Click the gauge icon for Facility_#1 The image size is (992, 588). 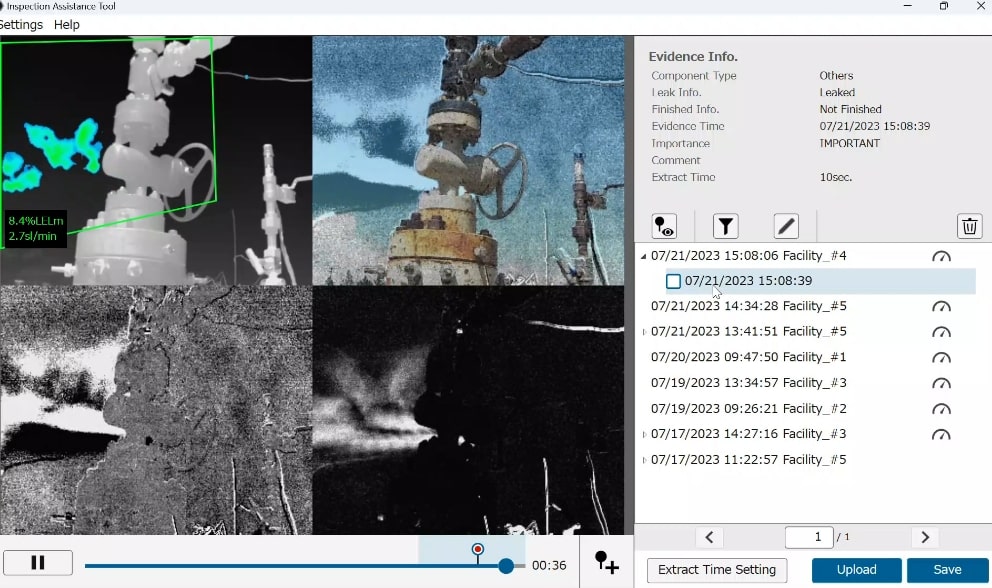941,358
